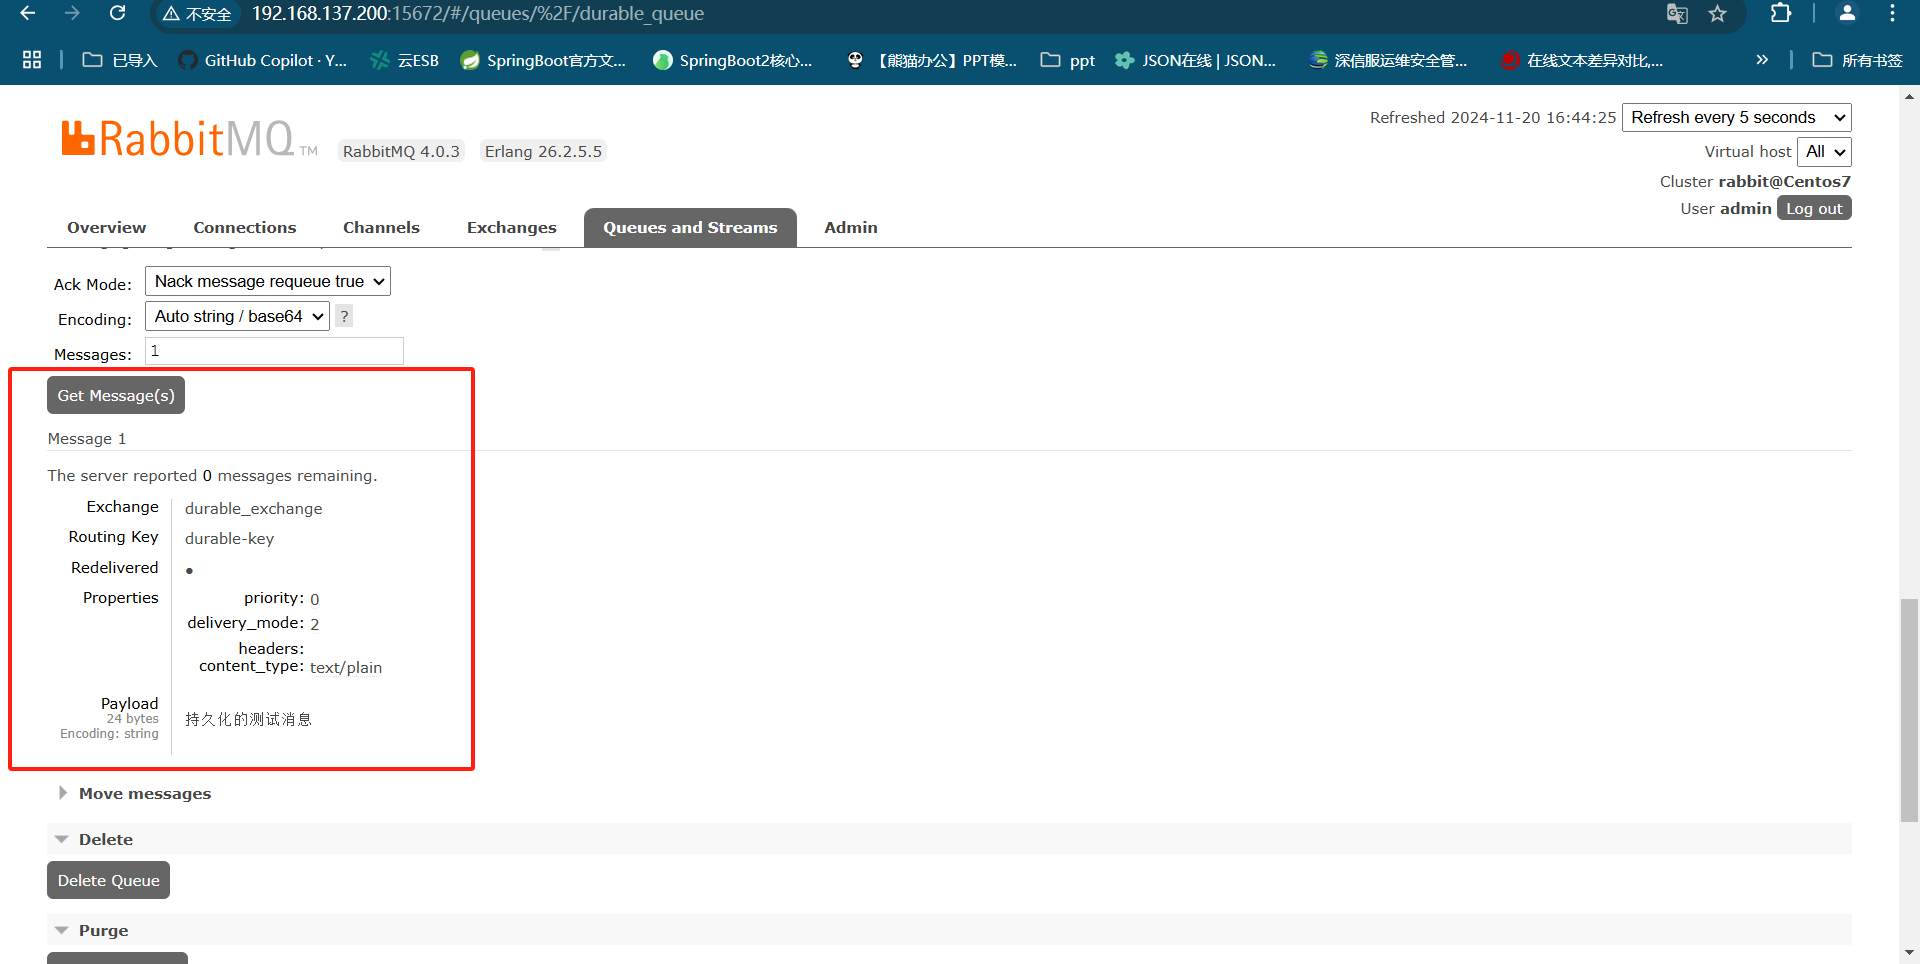Click the durable_exchange link
The width and height of the screenshot is (1920, 964).
[254, 508]
